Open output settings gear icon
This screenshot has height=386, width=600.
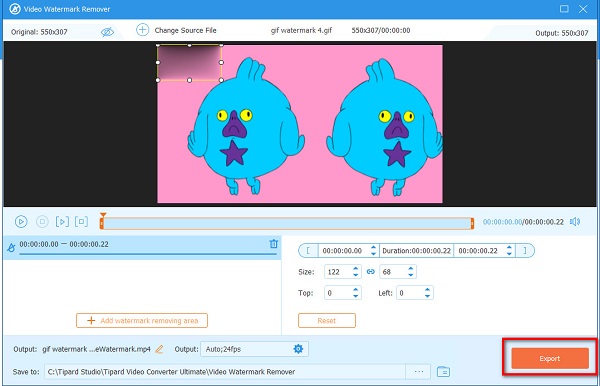coord(298,349)
